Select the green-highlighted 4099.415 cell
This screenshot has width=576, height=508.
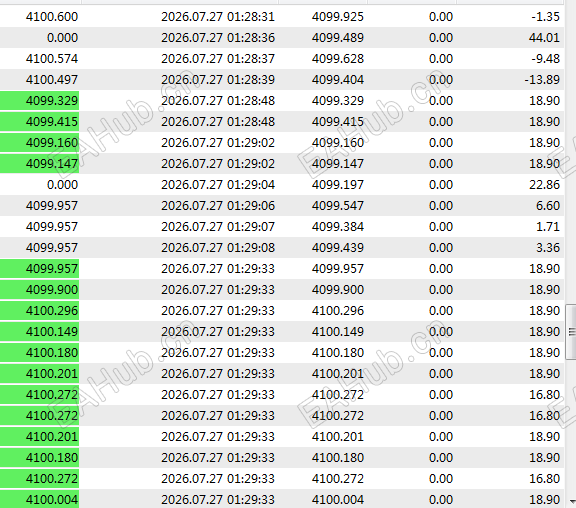(39, 122)
